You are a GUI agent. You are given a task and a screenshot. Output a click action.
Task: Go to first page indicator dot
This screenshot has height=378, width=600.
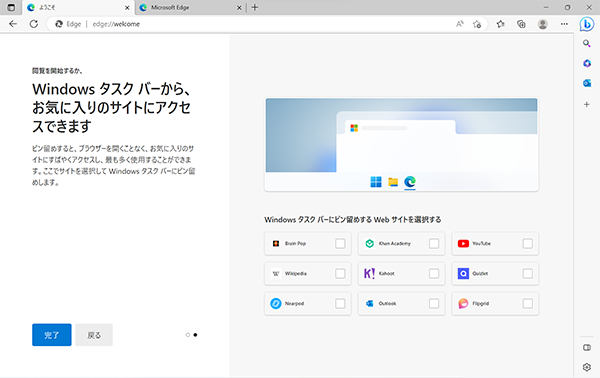tap(188, 335)
